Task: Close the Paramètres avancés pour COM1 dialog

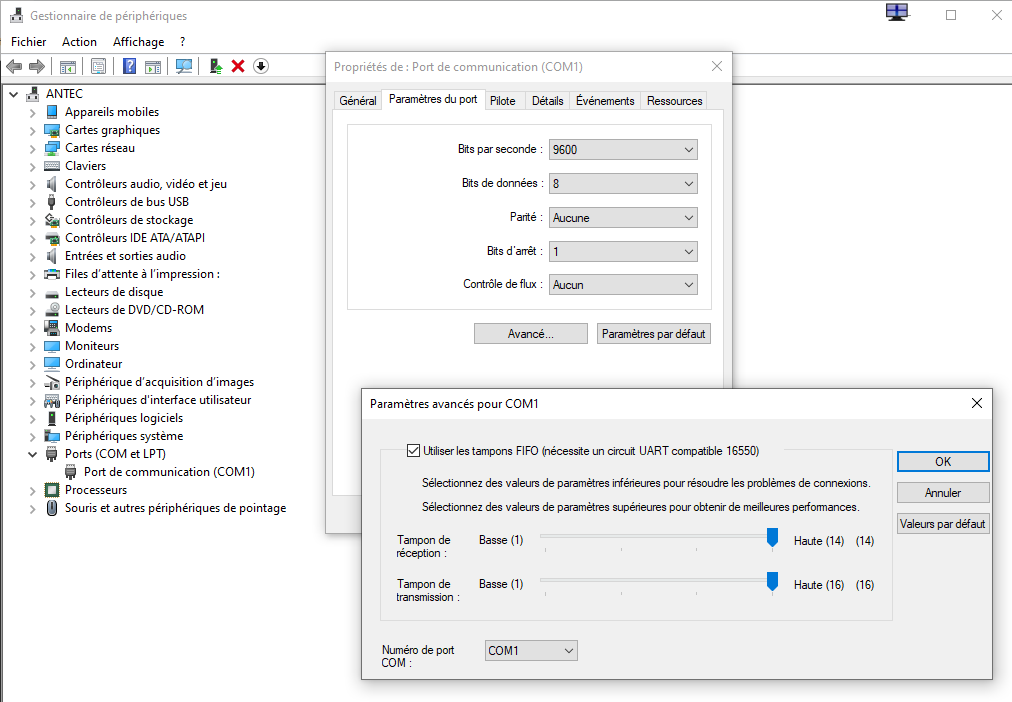Action: pyautogui.click(x=977, y=403)
